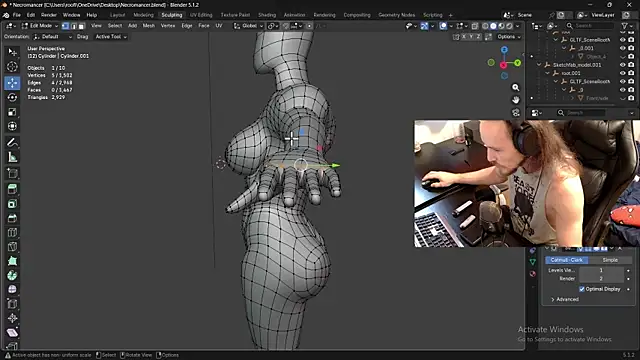Switch to face select mode
The image size is (640, 360).
coord(81,26)
